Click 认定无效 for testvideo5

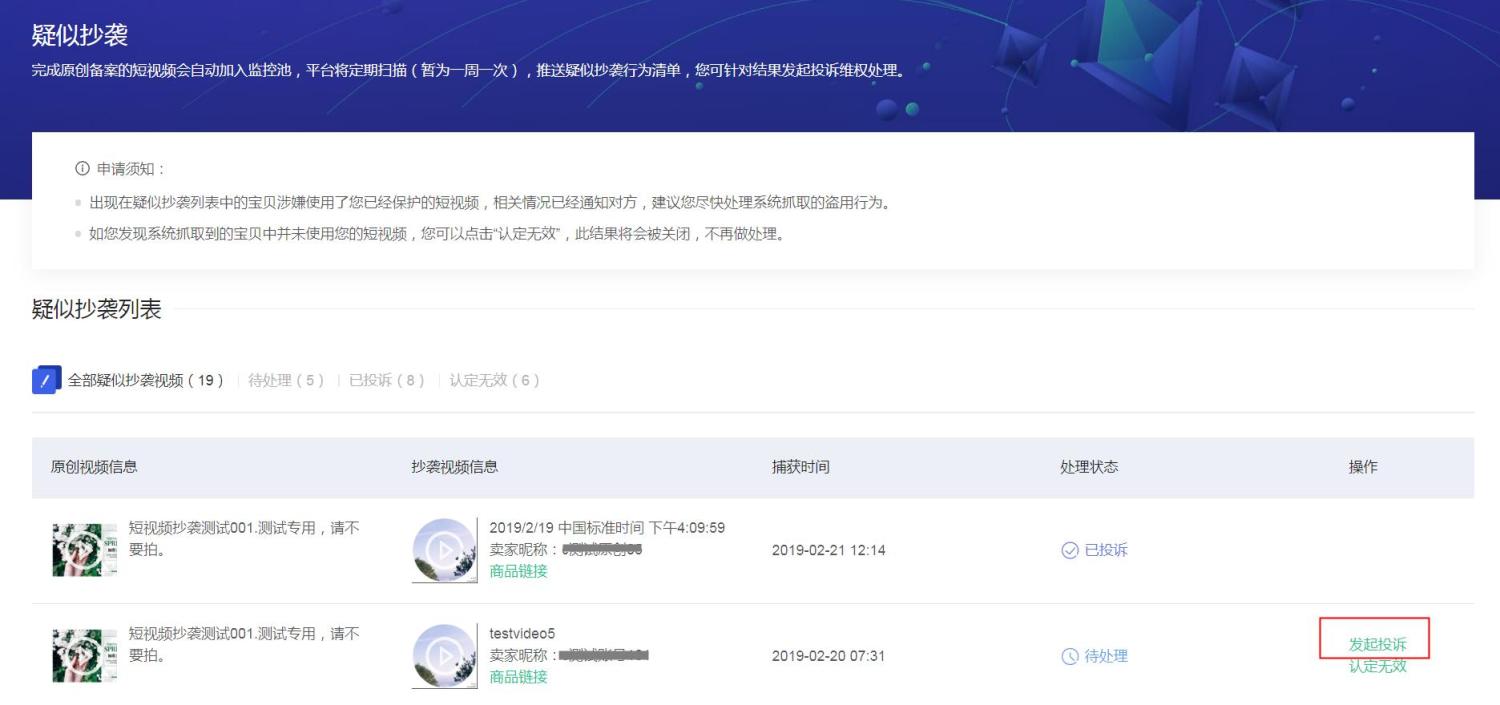point(1377,666)
